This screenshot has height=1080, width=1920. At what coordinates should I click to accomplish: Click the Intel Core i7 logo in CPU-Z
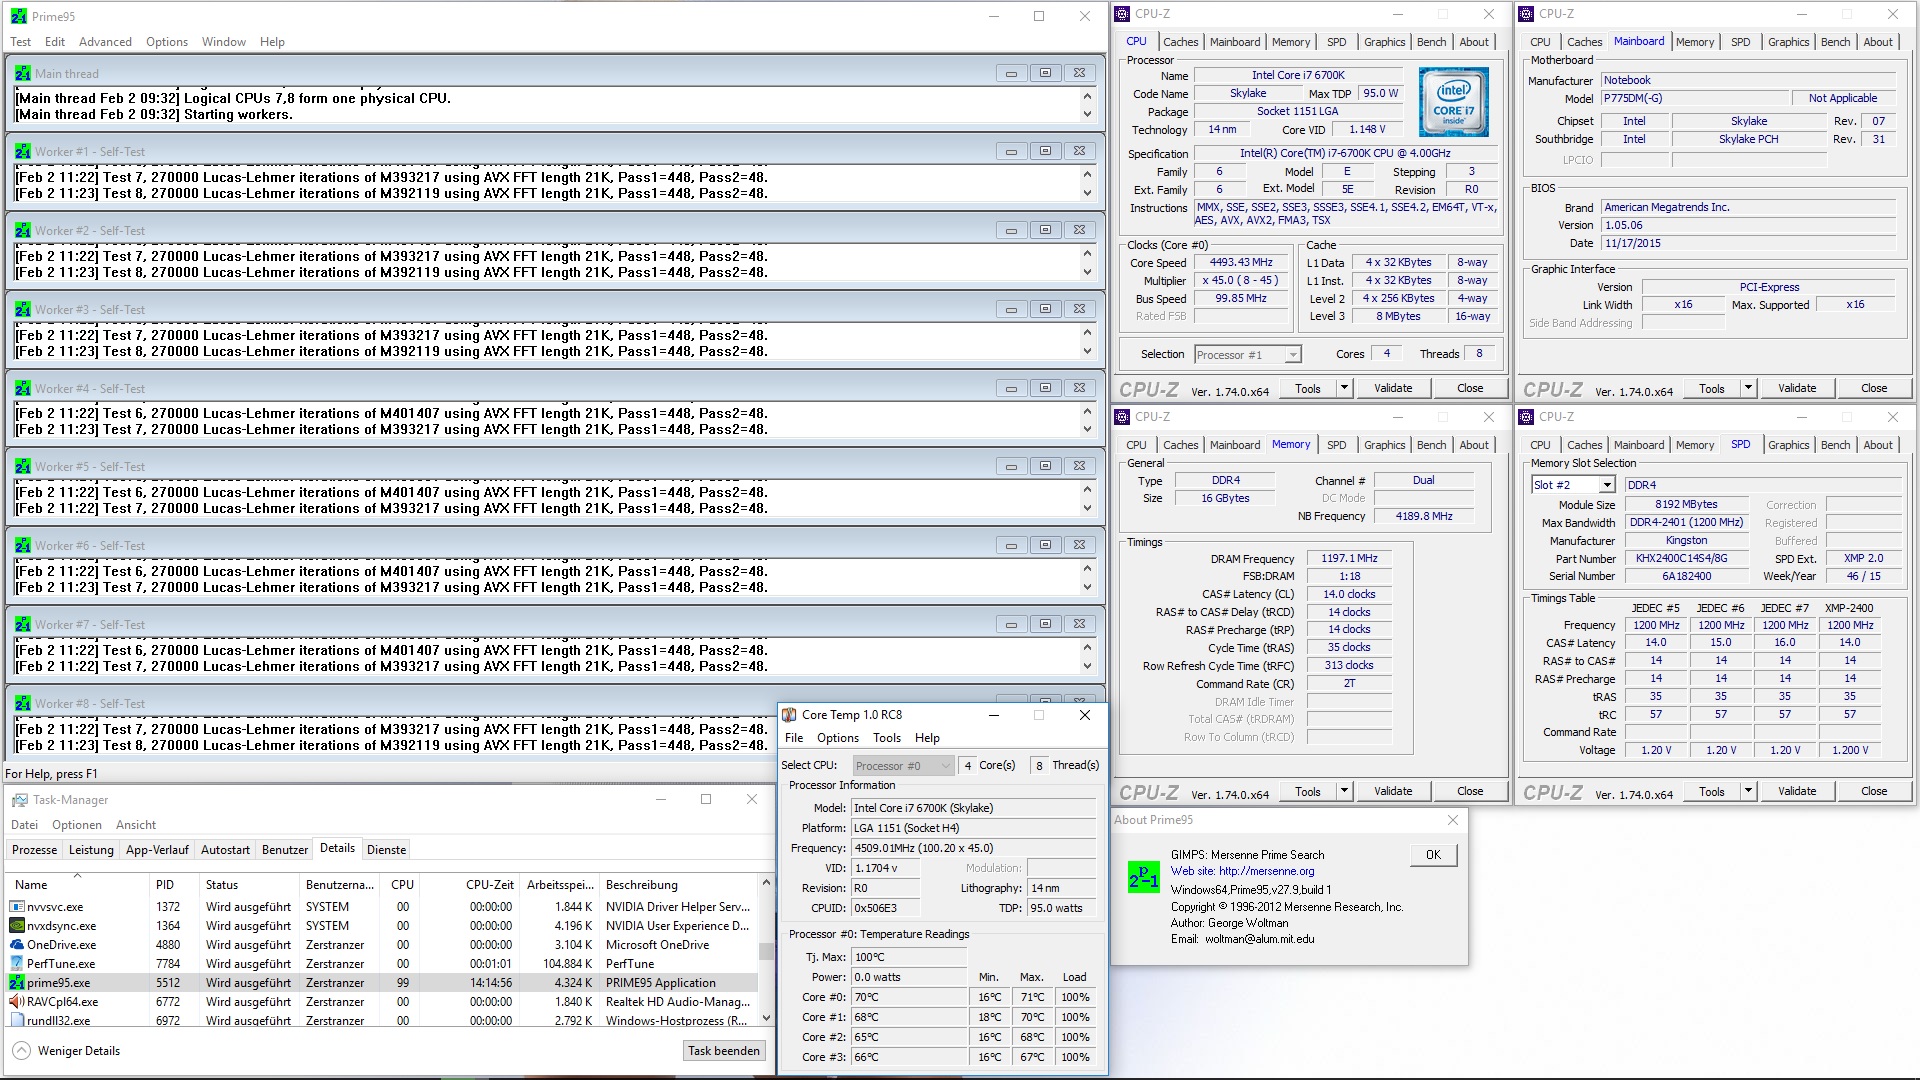point(1453,102)
